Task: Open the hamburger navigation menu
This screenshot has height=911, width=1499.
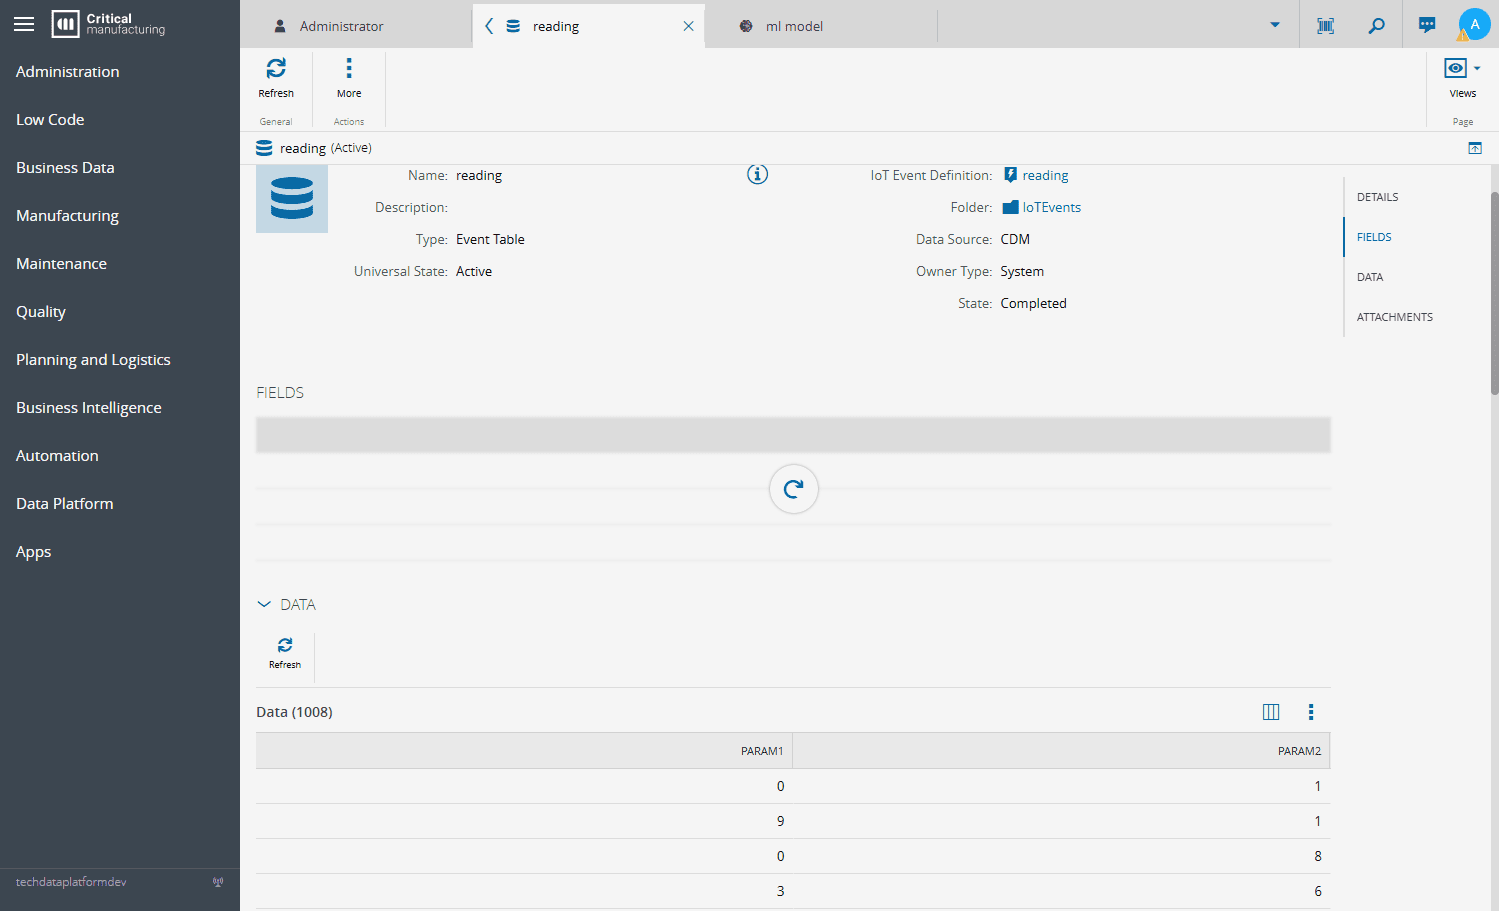Action: (24, 24)
